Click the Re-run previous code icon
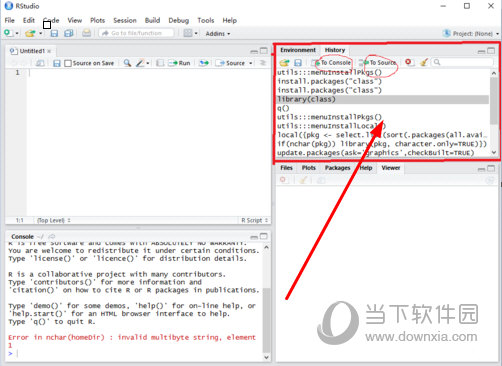502x366 pixels. pyautogui.click(x=204, y=63)
